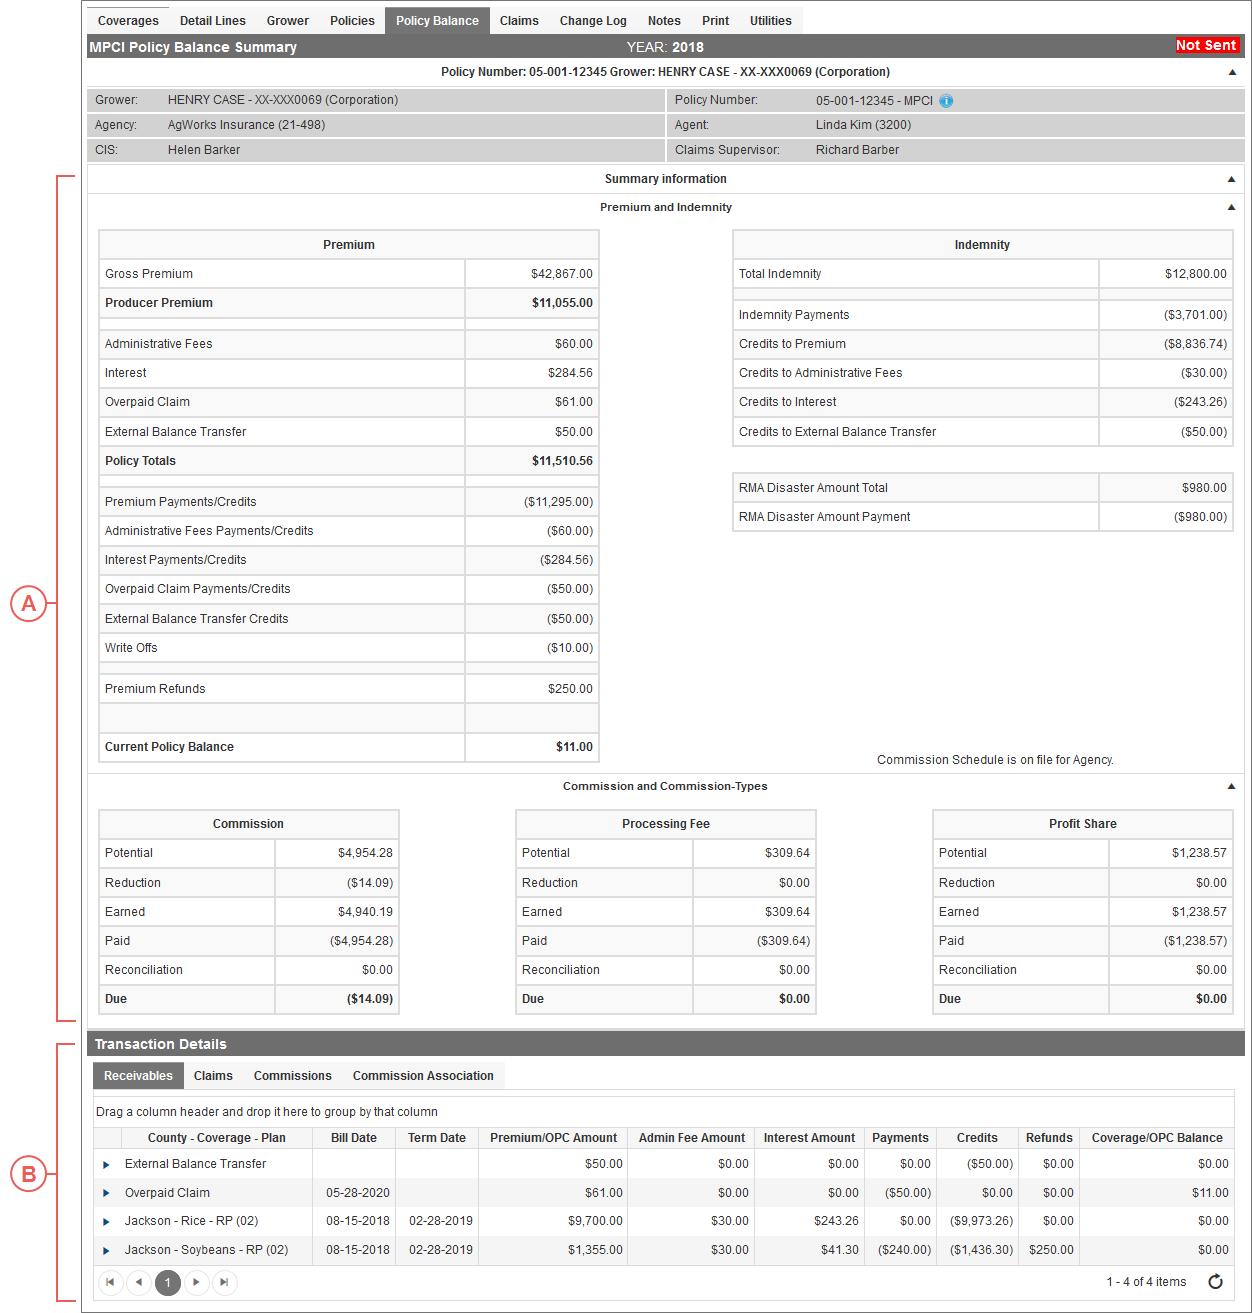Collapse Commission and Commission-Types section

pyautogui.click(x=1231, y=786)
